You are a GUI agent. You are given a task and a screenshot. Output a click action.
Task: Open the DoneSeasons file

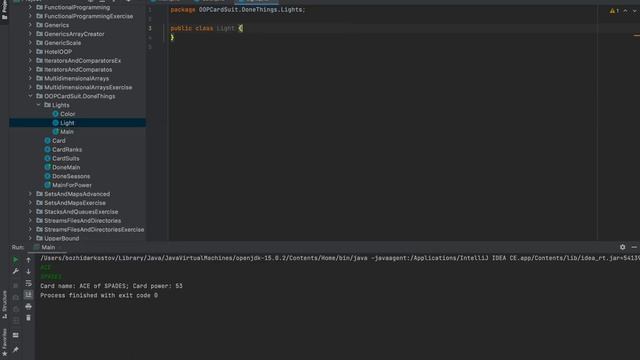coord(71,176)
